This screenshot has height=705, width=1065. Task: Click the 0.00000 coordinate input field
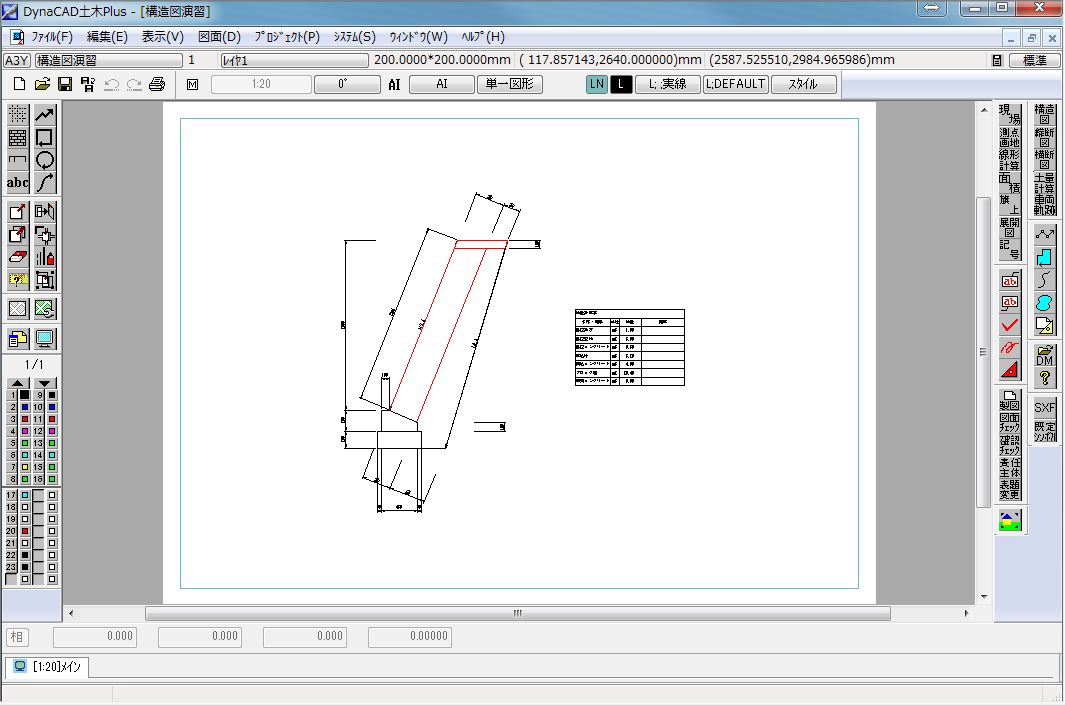[x=410, y=636]
